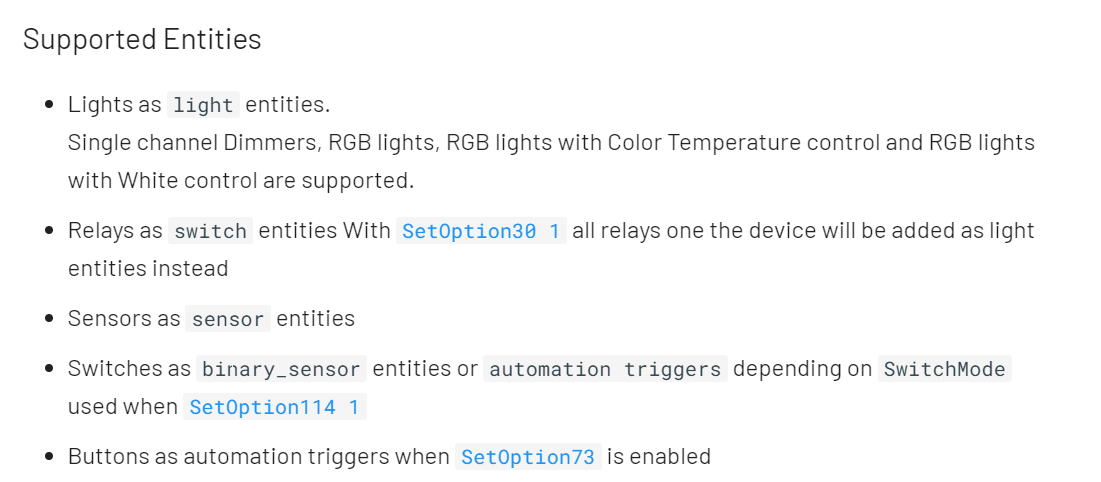Click the 'with White control are supported' line

coord(240,180)
